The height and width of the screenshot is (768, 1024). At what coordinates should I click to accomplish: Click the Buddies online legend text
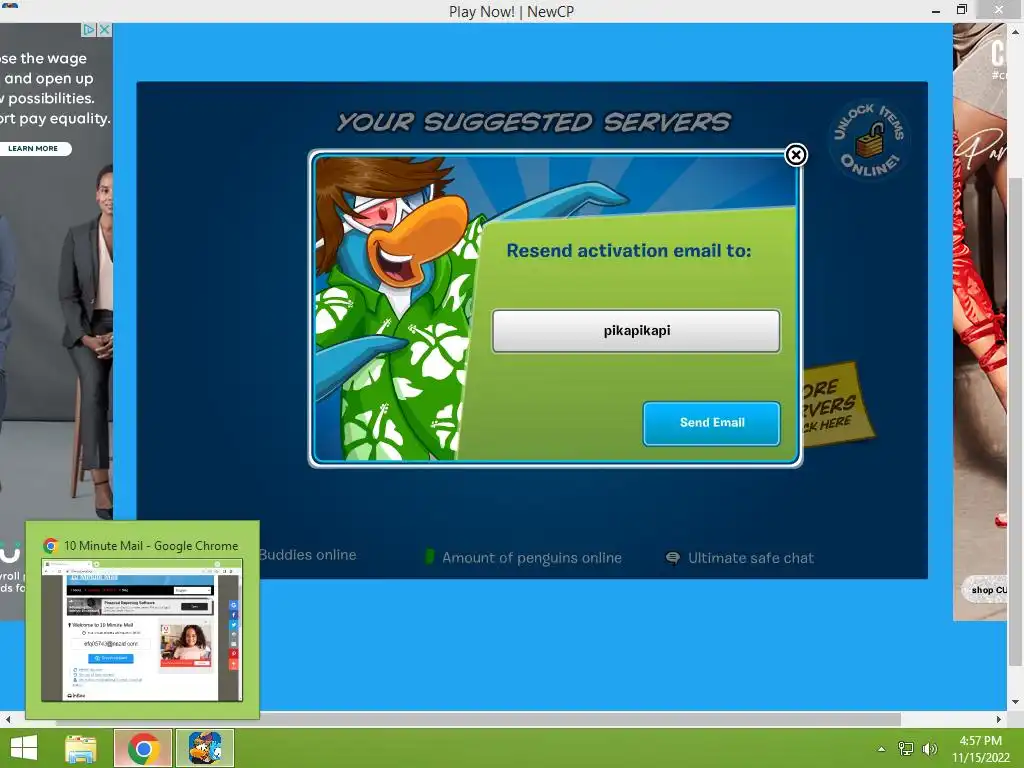pos(308,555)
